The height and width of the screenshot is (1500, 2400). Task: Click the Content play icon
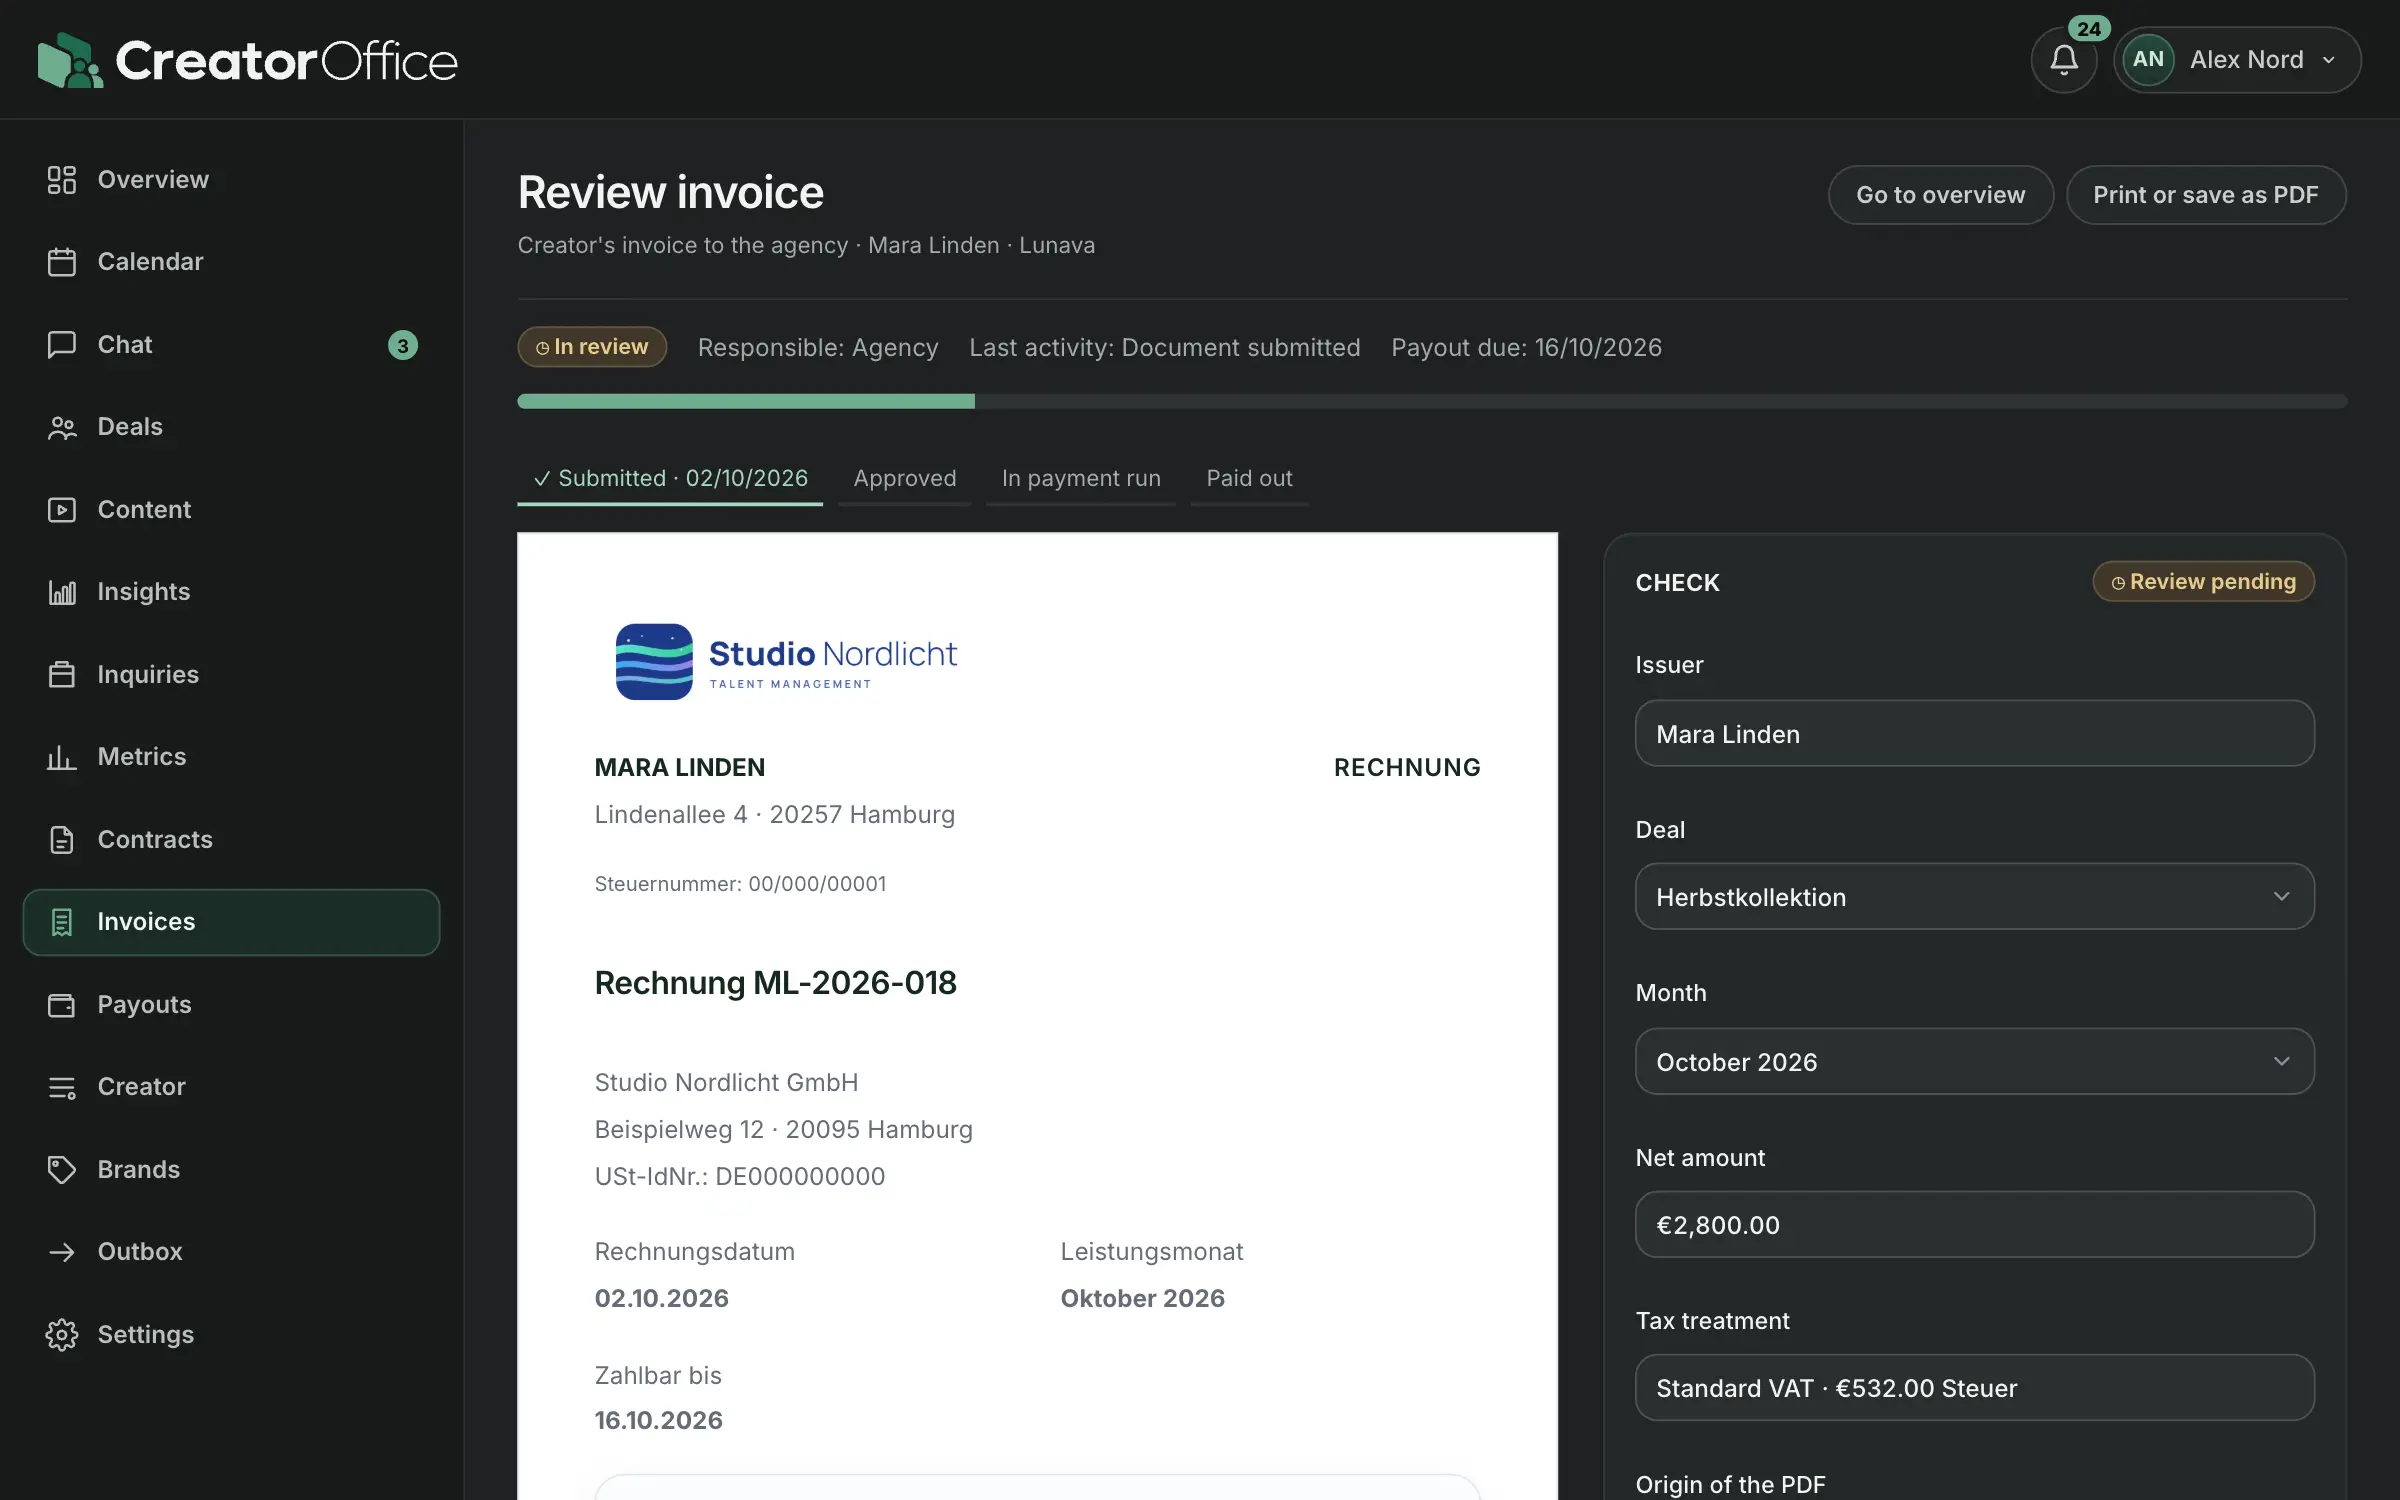[x=62, y=510]
